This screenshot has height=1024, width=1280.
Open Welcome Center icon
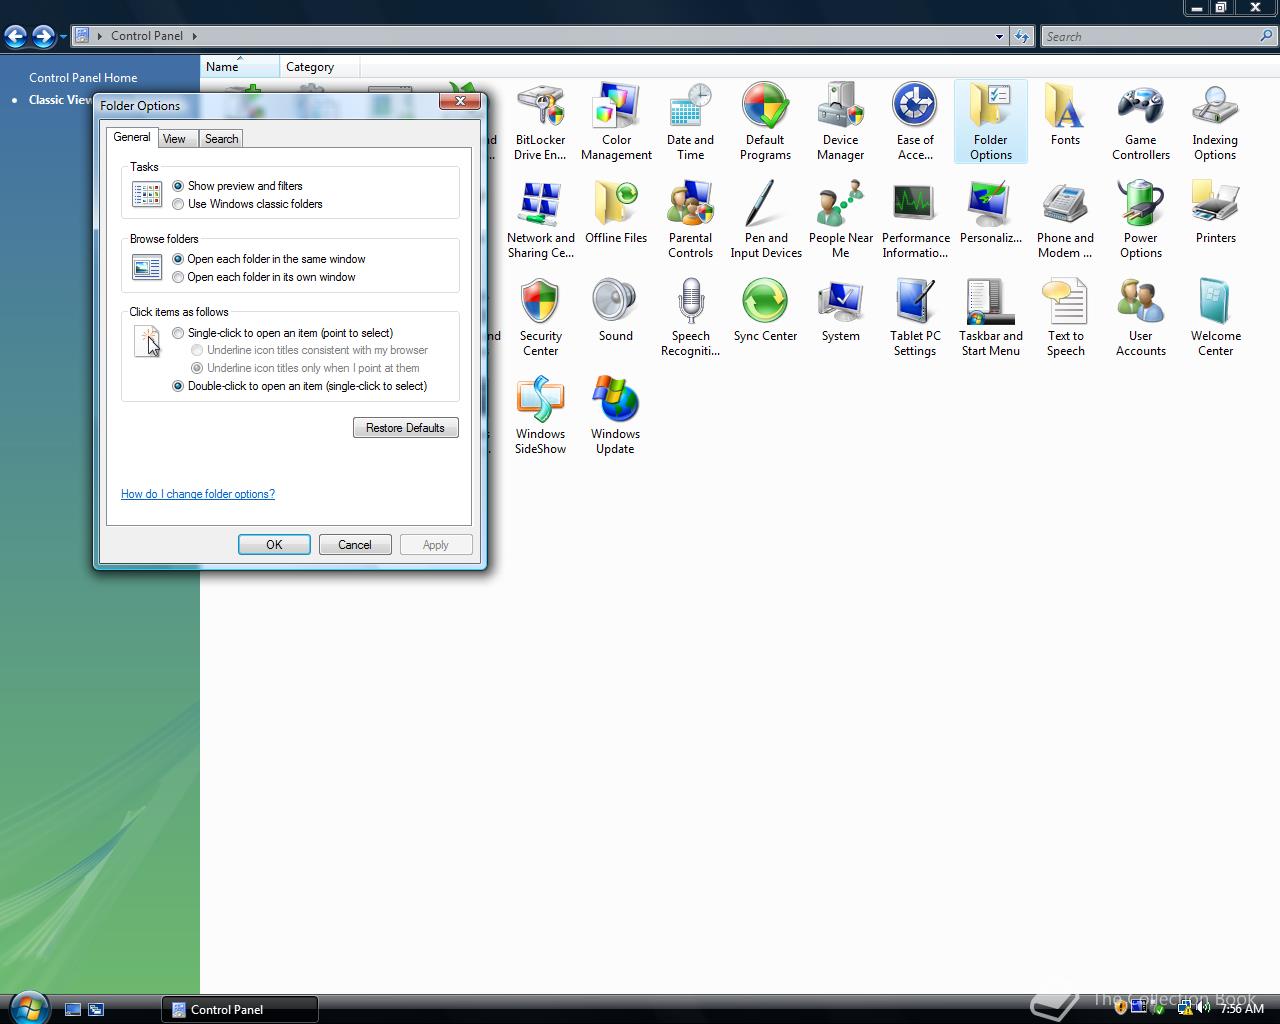[1215, 318]
